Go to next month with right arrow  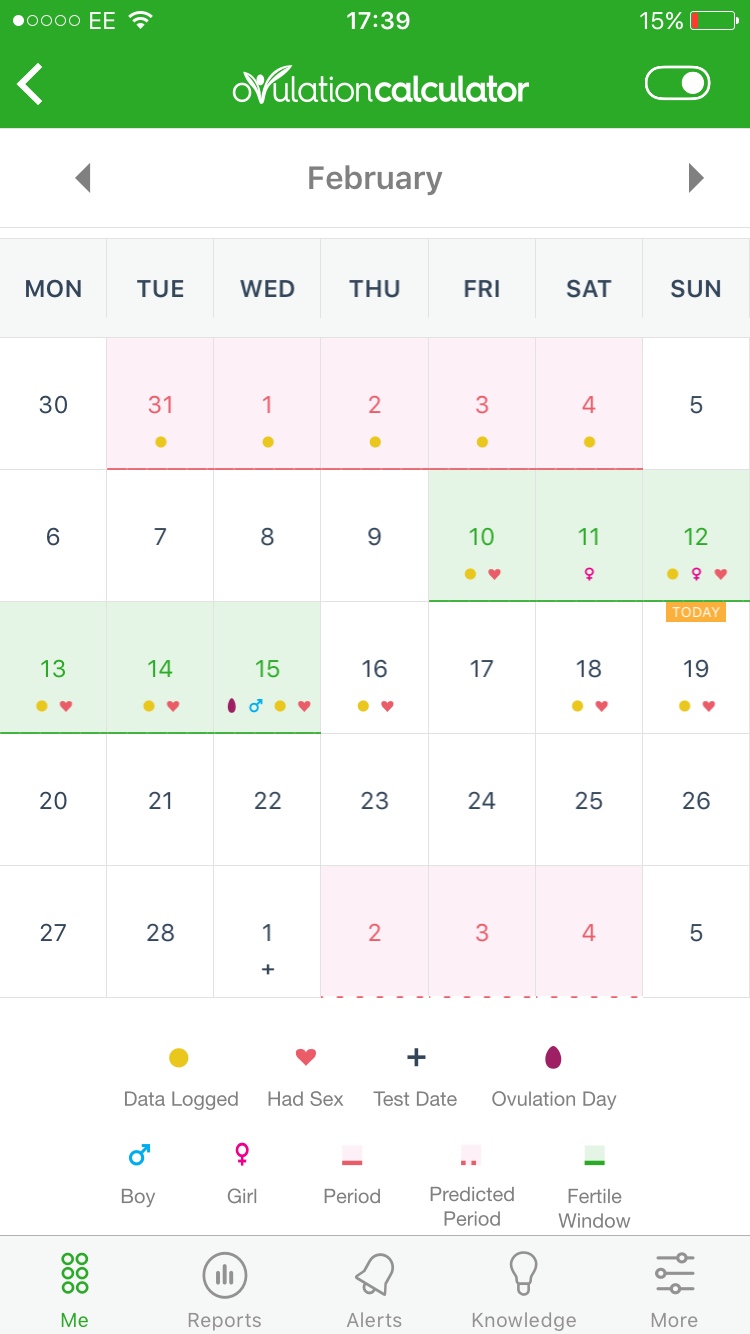point(696,179)
